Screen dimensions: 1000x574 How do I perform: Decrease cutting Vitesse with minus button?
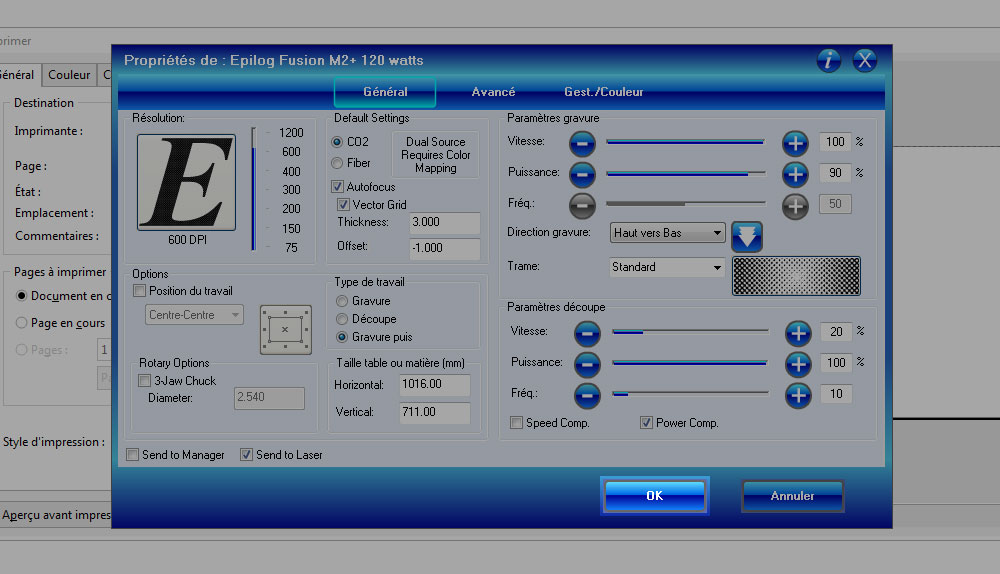[587, 333]
